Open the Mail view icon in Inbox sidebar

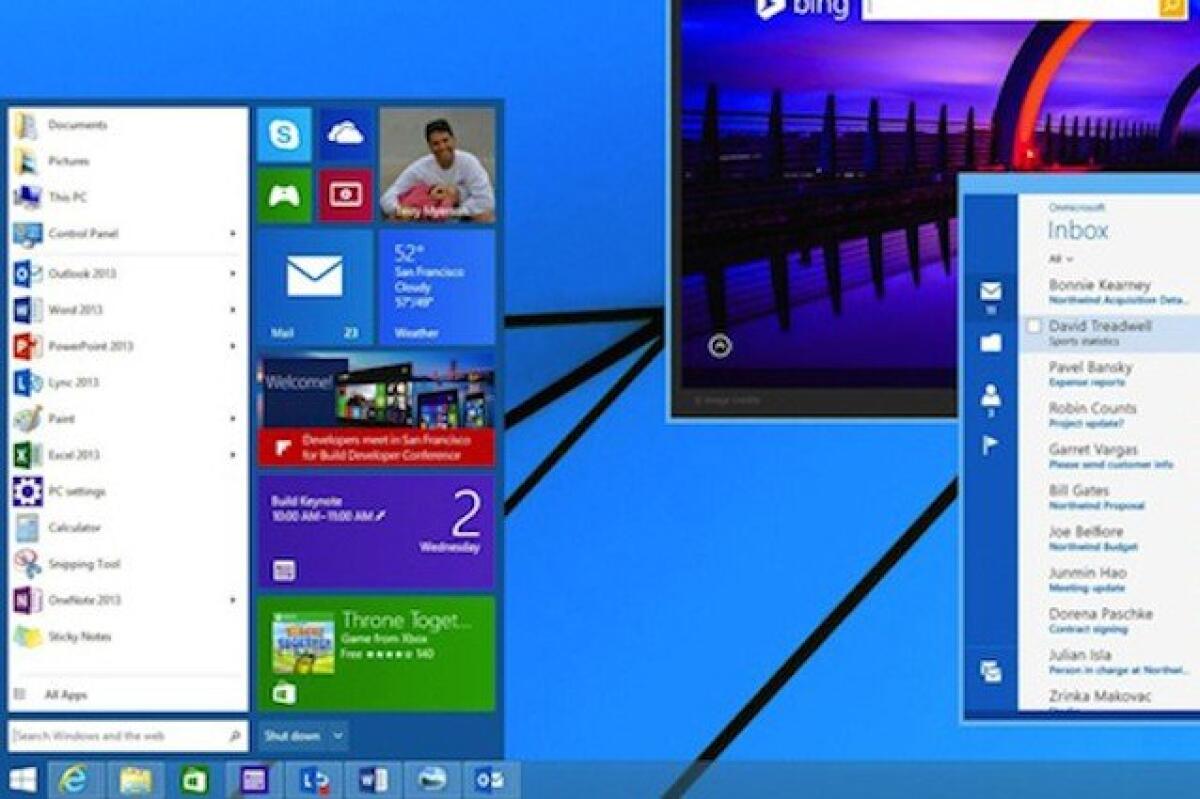click(x=990, y=290)
